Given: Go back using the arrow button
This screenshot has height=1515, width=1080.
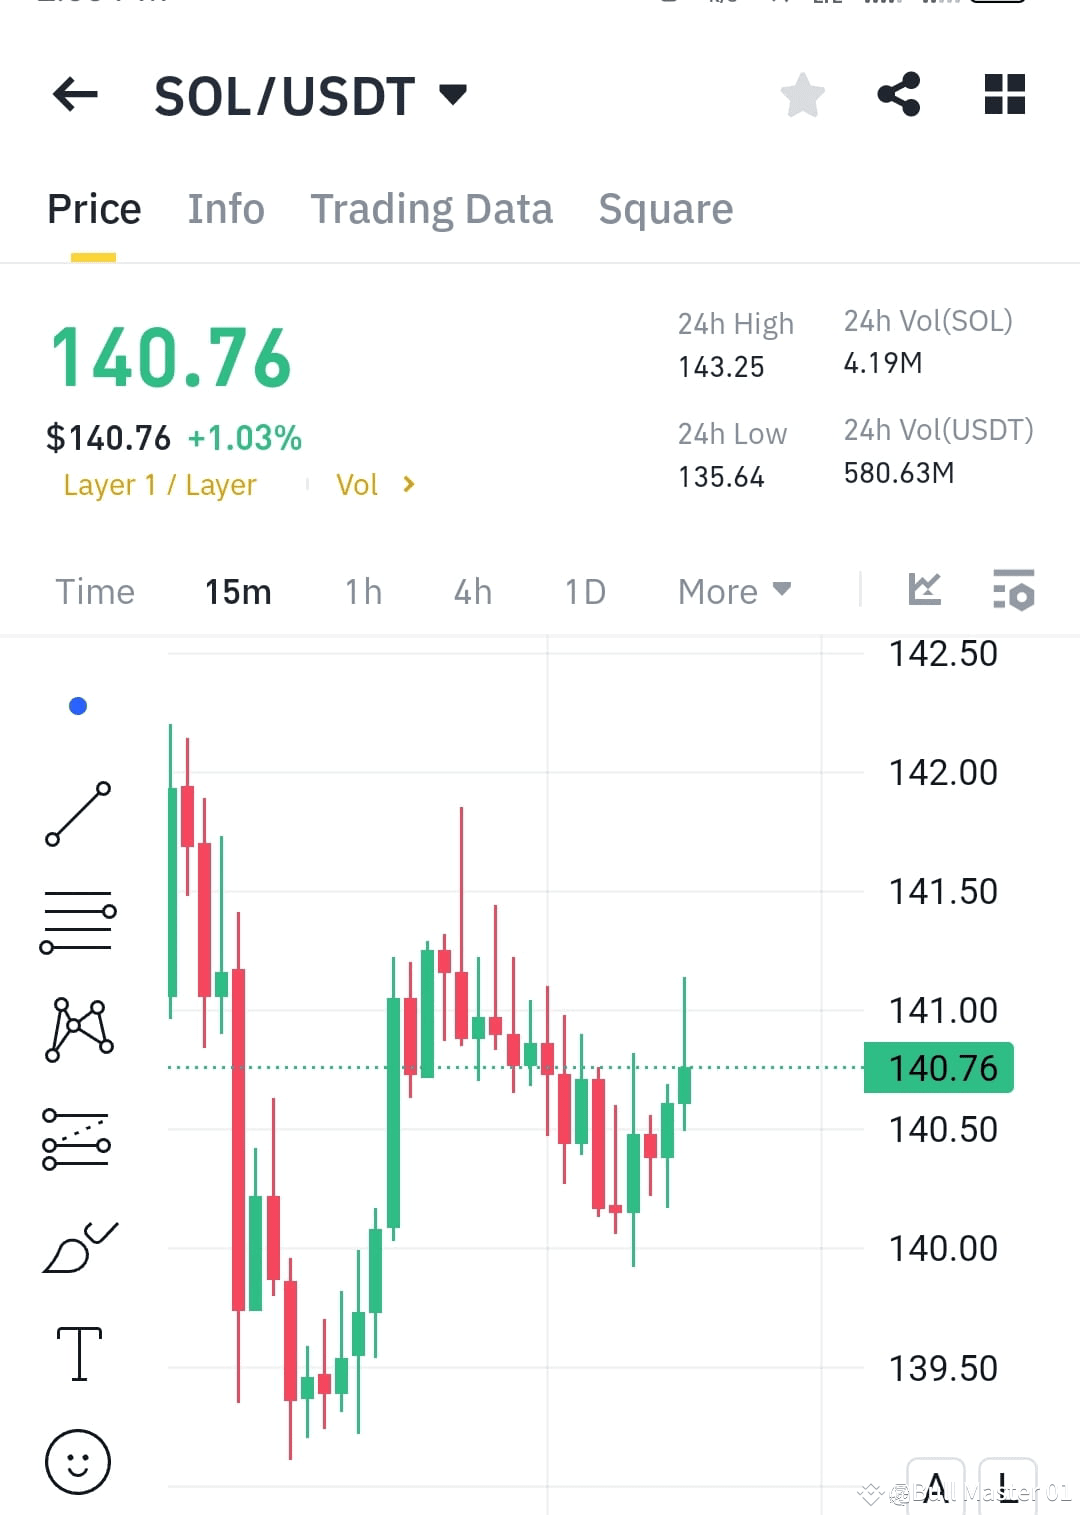Looking at the screenshot, I should [73, 94].
